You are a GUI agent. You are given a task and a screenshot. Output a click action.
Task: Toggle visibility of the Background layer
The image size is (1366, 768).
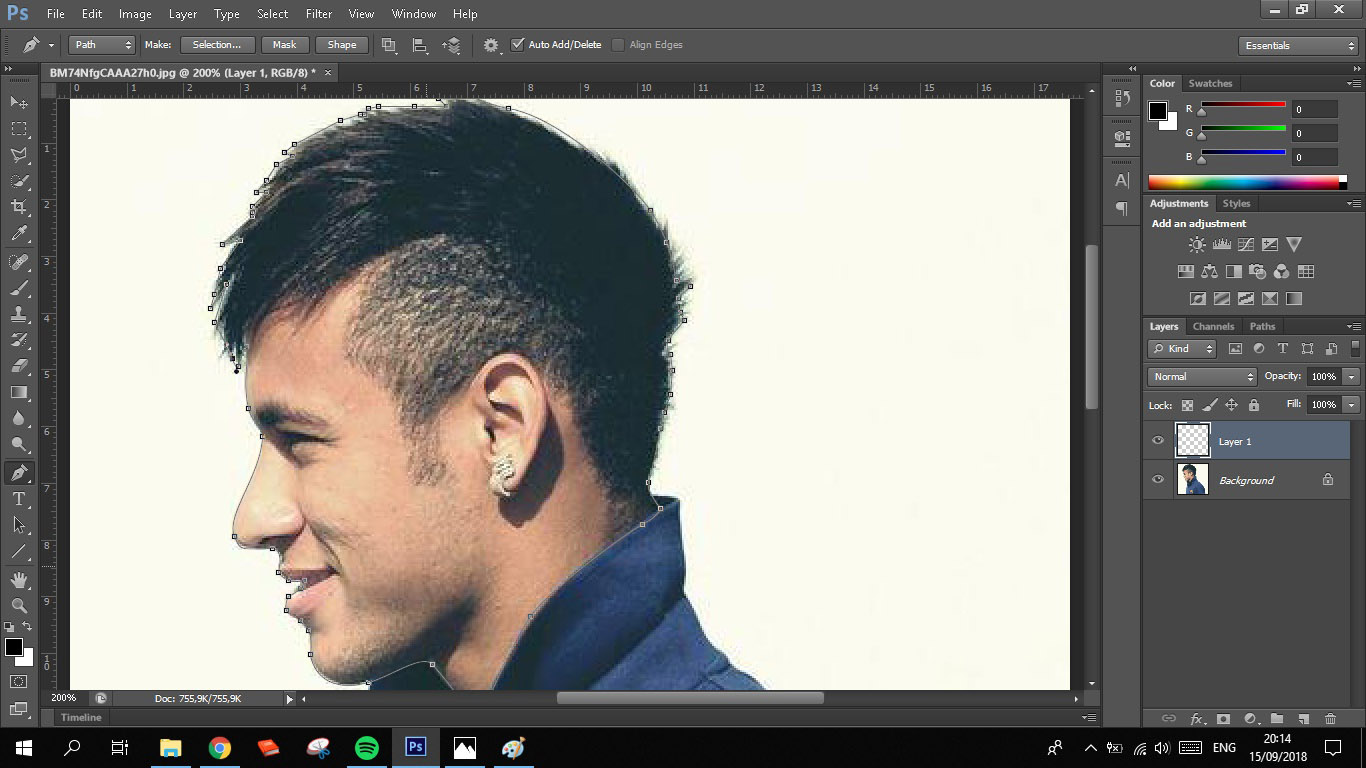pyautogui.click(x=1158, y=480)
